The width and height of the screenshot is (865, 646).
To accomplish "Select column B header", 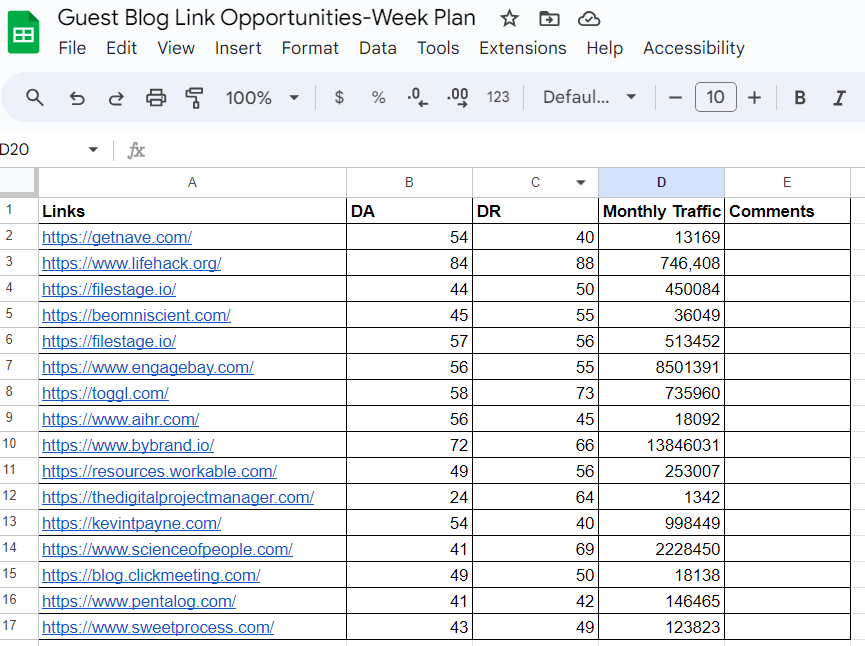I will [x=409, y=183].
